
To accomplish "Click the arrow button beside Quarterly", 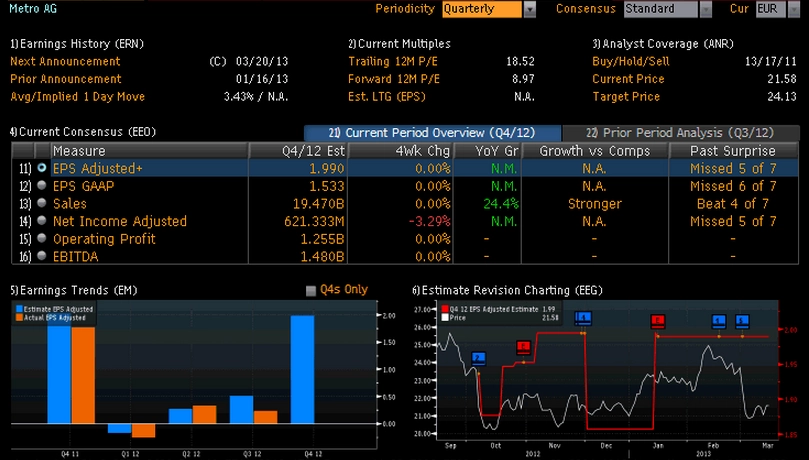I will click(530, 9).
